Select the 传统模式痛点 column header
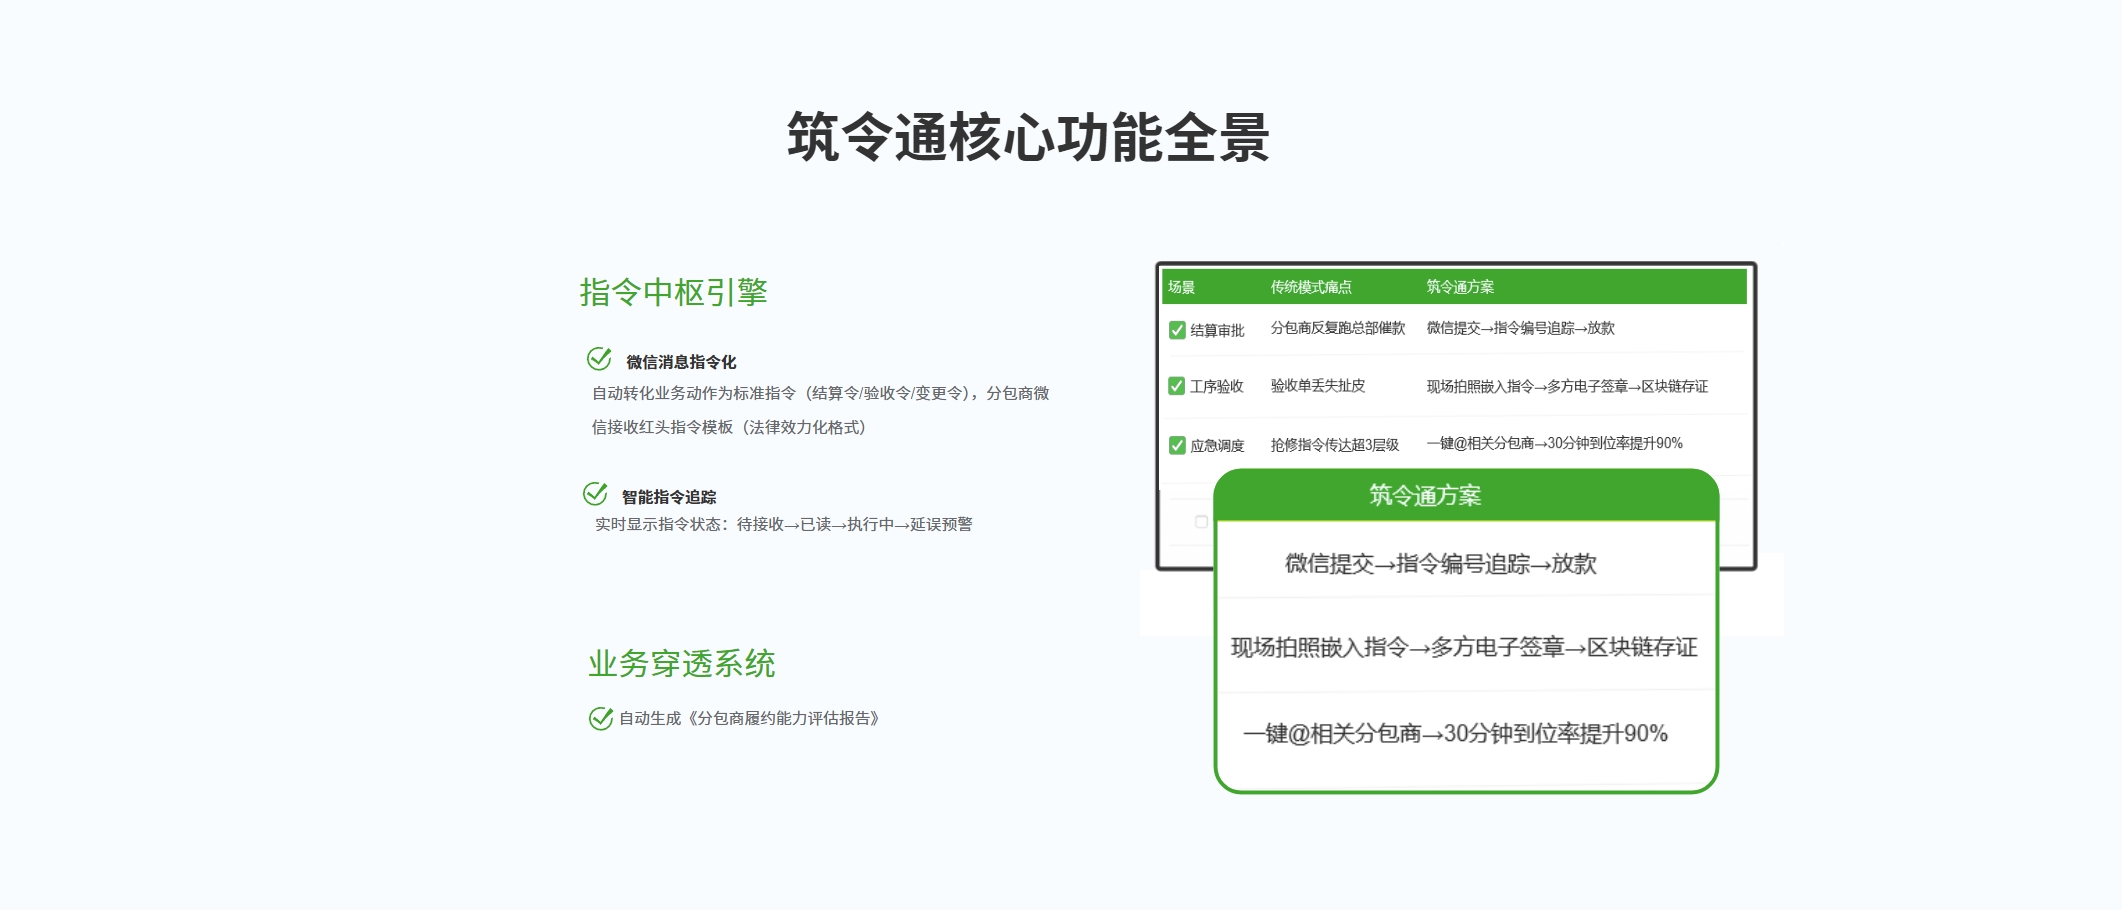Viewport: 2122px width, 910px height. [1310, 287]
